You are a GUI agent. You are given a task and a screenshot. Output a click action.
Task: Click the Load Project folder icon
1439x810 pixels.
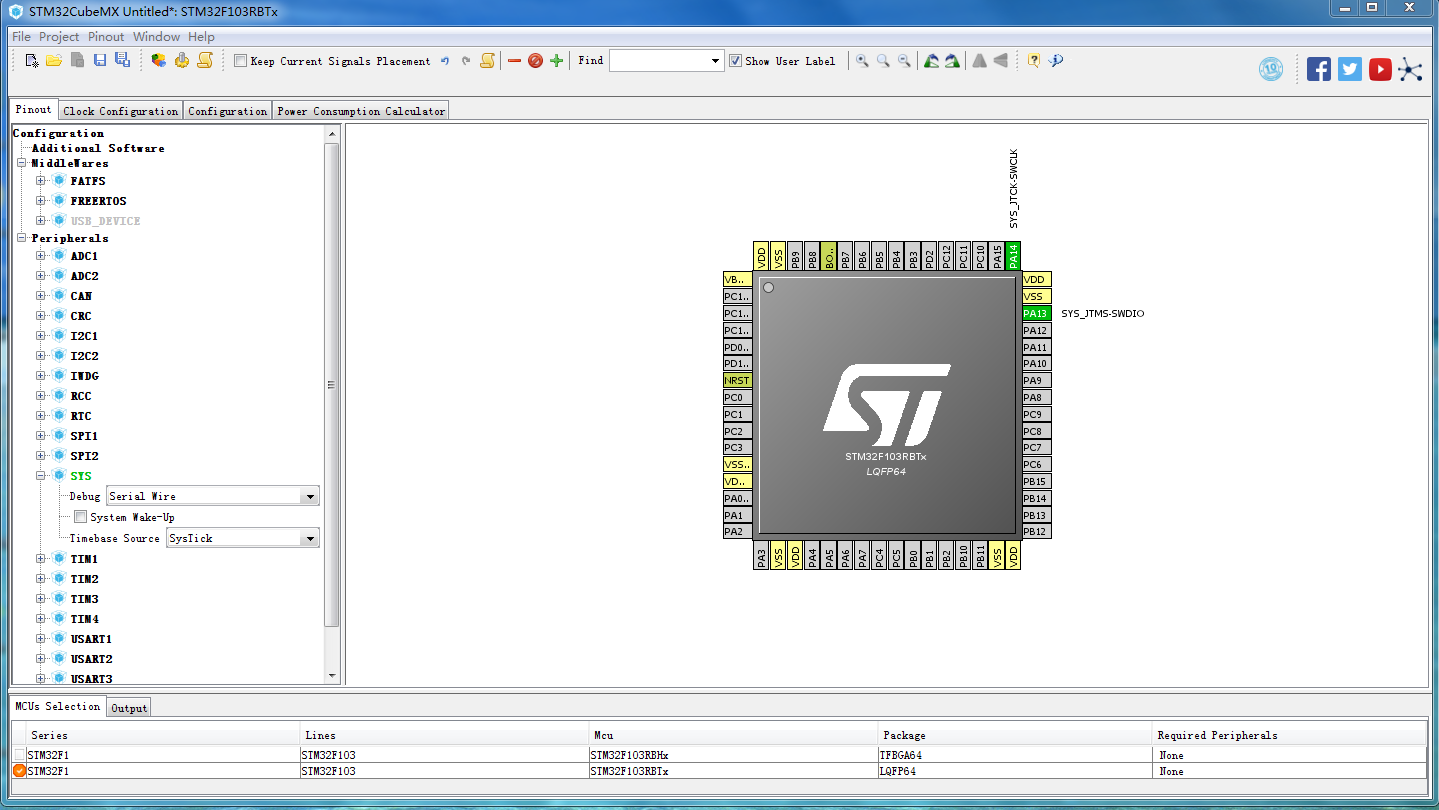coord(54,61)
